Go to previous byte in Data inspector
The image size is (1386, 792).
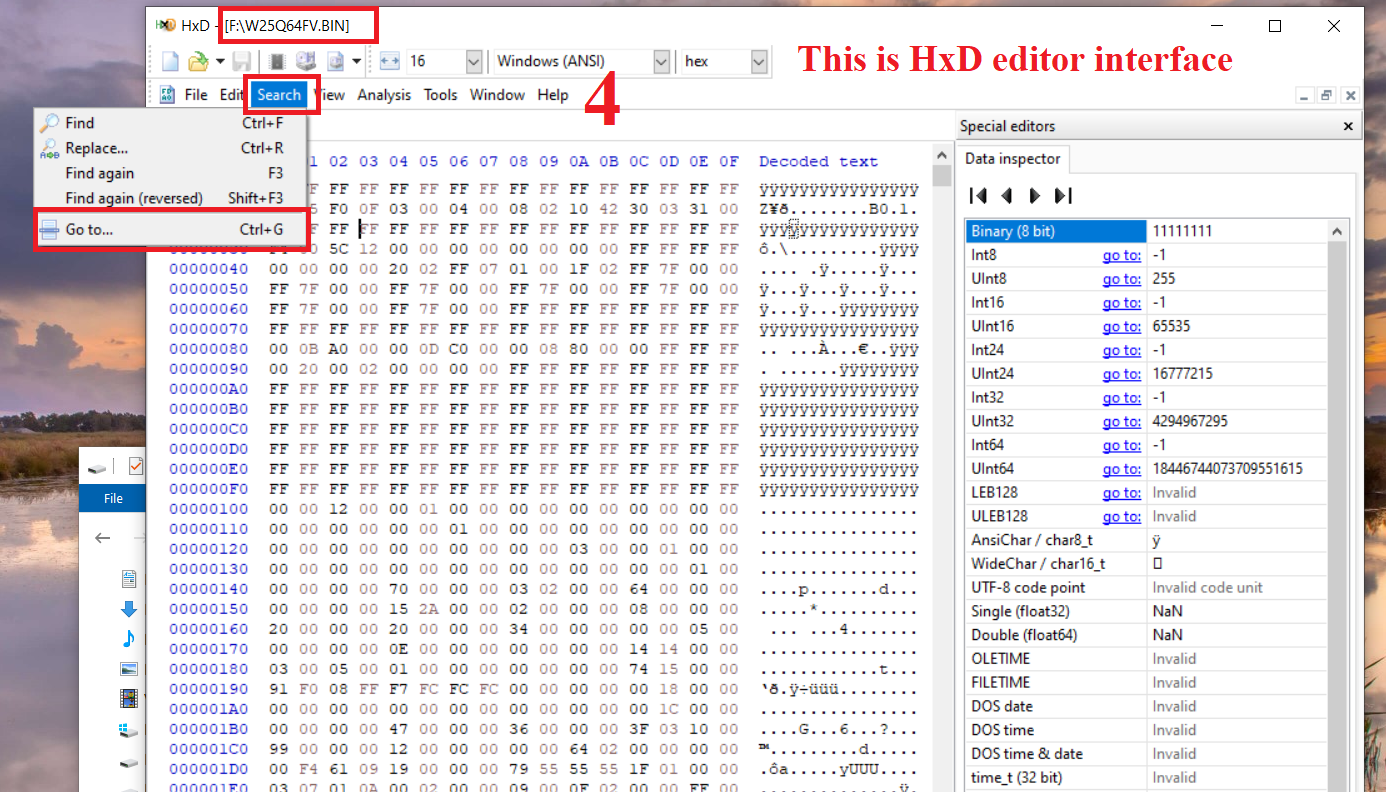tap(1007, 195)
